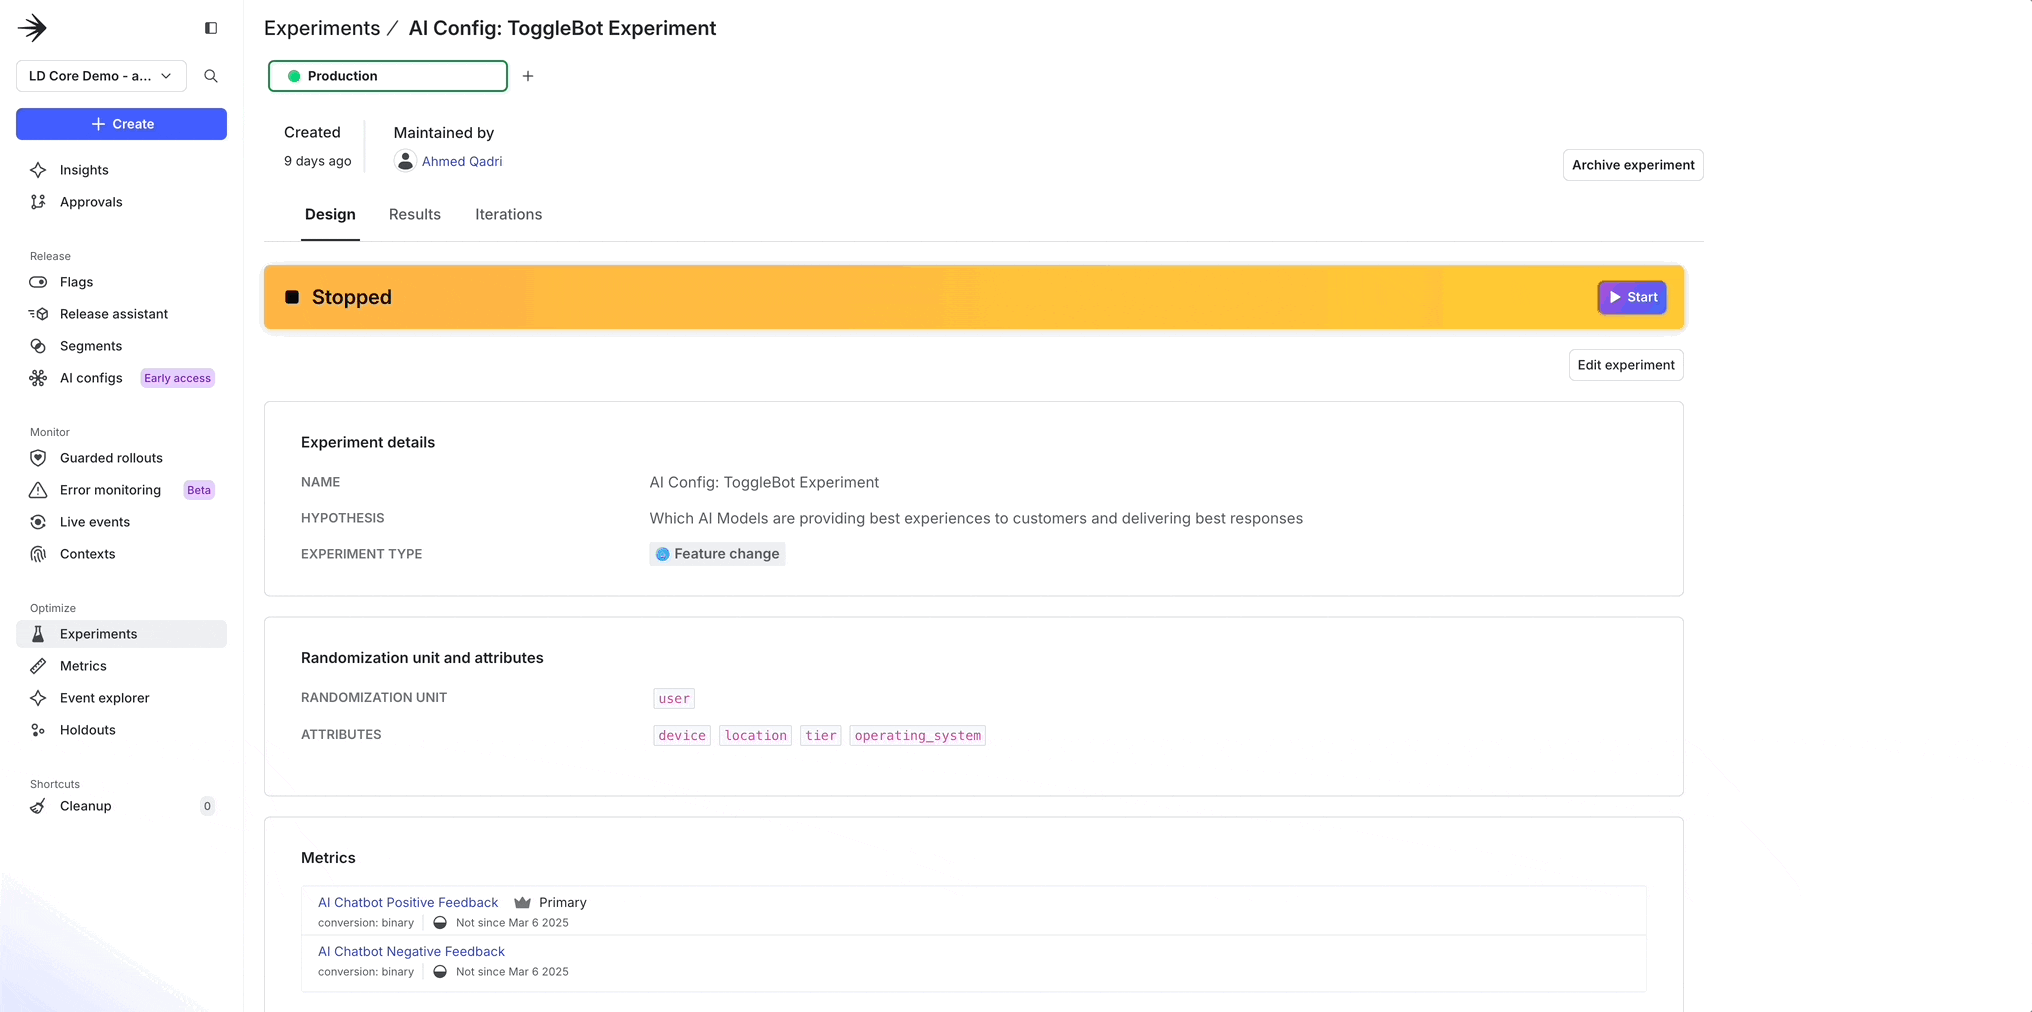
Task: Expand the LD Core Demo project dropdown
Action: tap(101, 76)
